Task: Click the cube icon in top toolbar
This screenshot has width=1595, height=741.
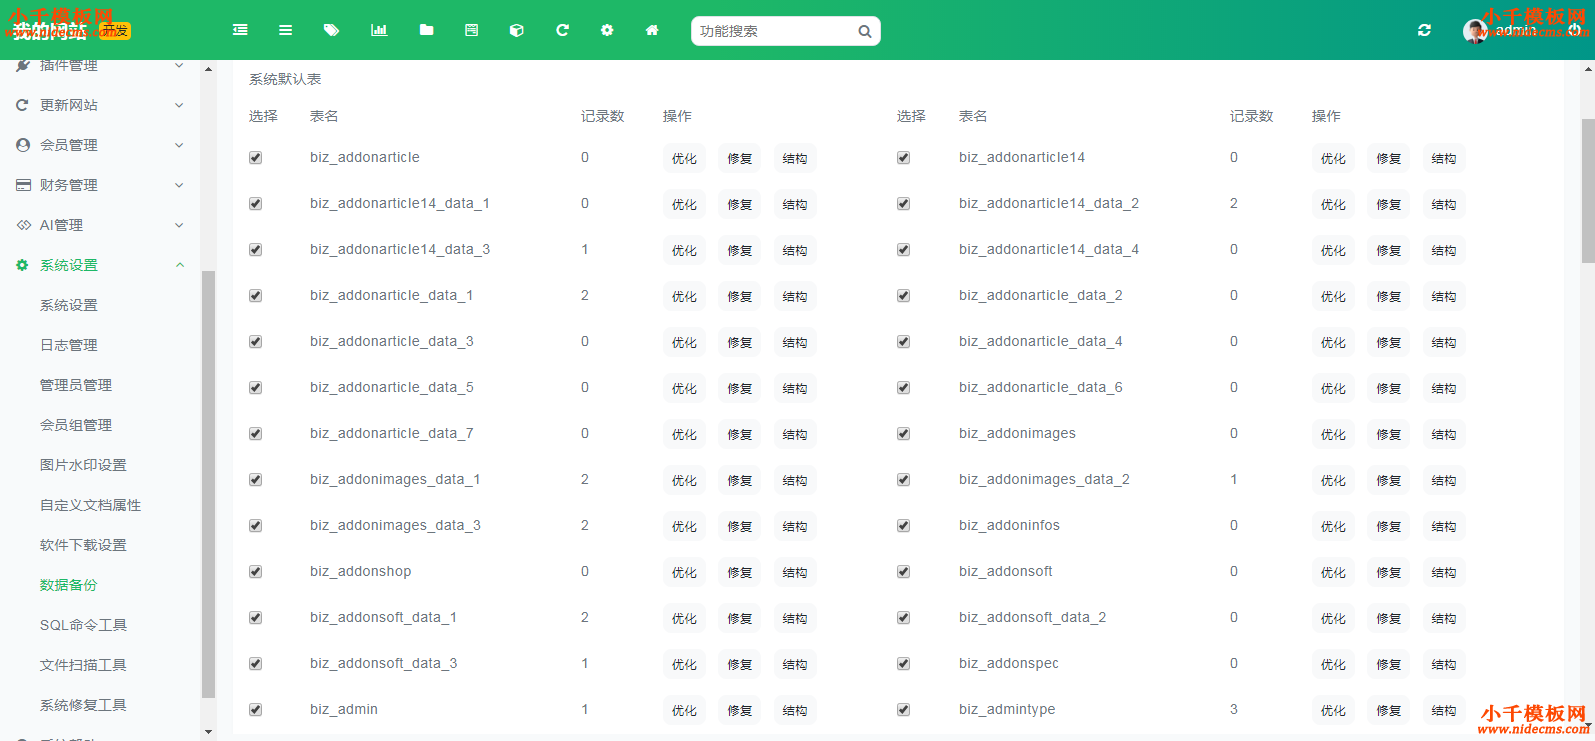Action: click(516, 31)
